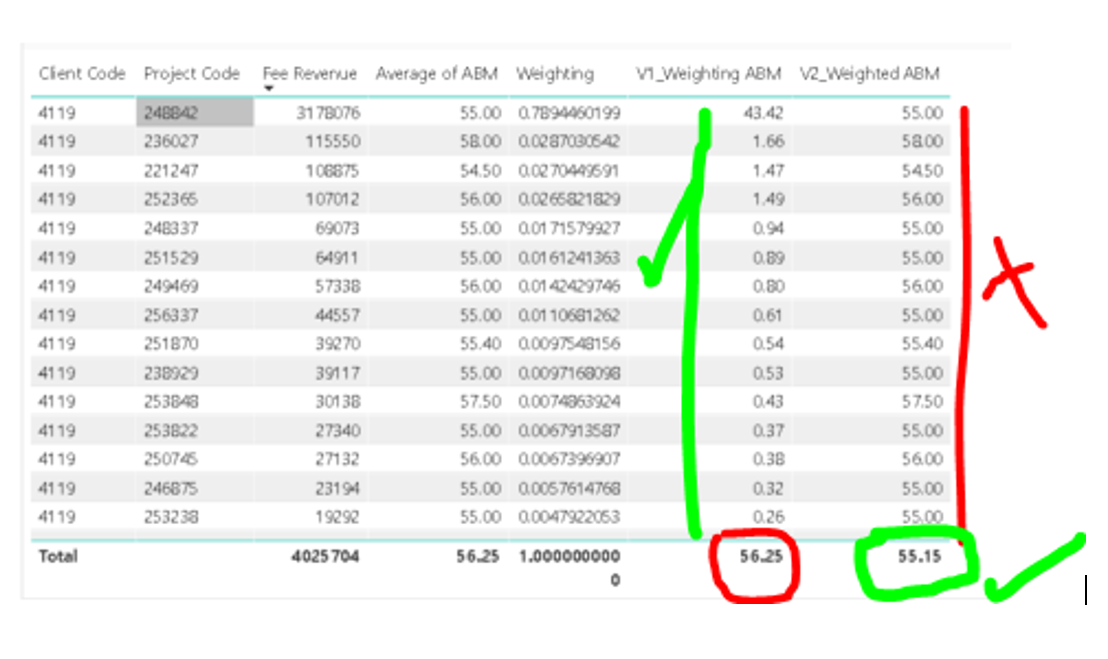Click the fee revenue value 107012
The image size is (1108, 659).
[x=333, y=199]
